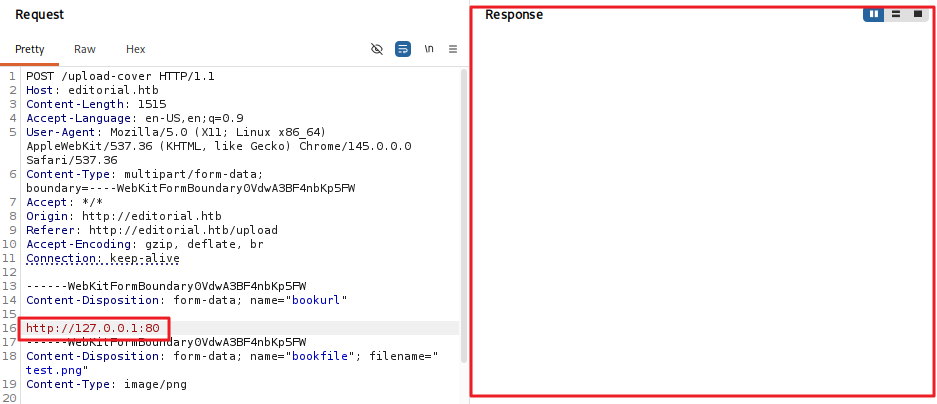Switch to the Pretty request view tab
Viewport: 937px width, 404px height.
point(29,49)
